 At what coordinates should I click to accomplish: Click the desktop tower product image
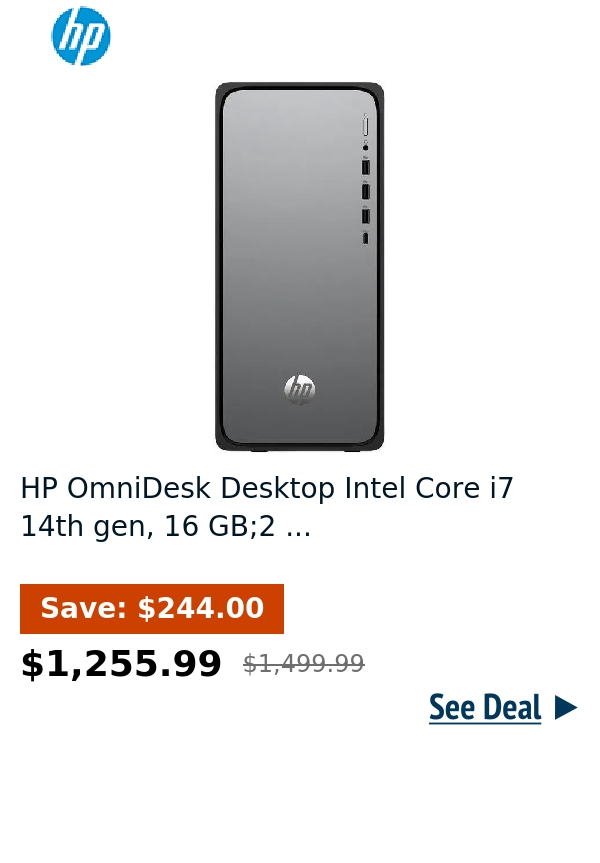point(299,265)
